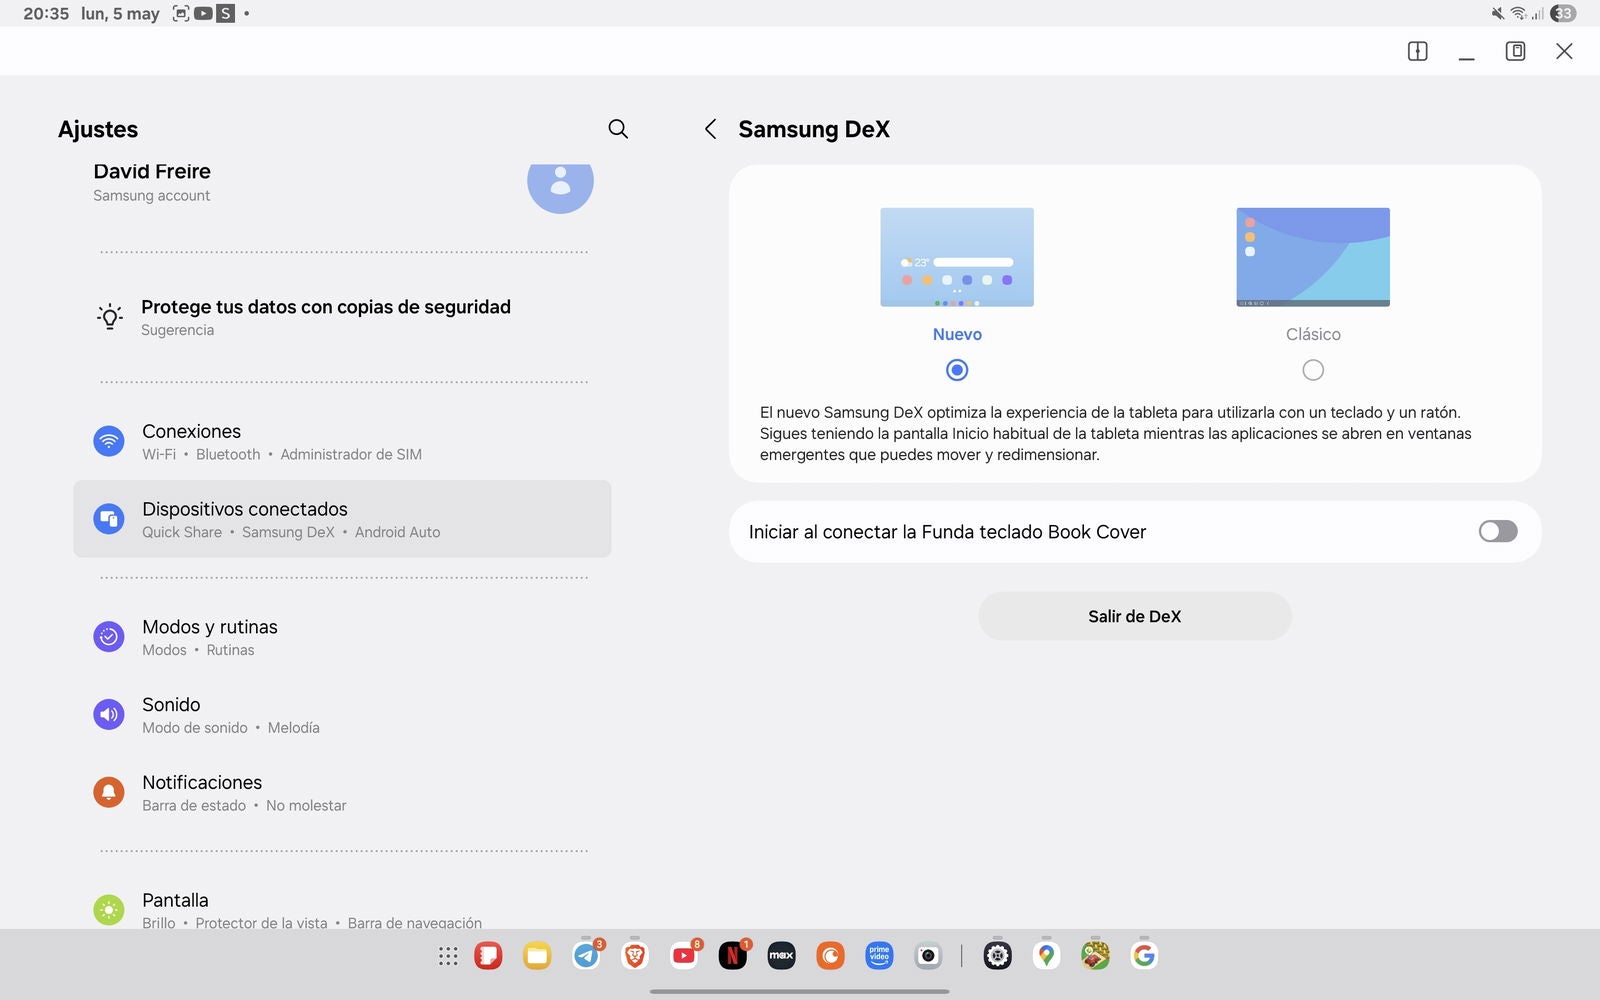Launch Crunchyroll from the taskbar
The image size is (1600, 1000).
(x=830, y=956)
